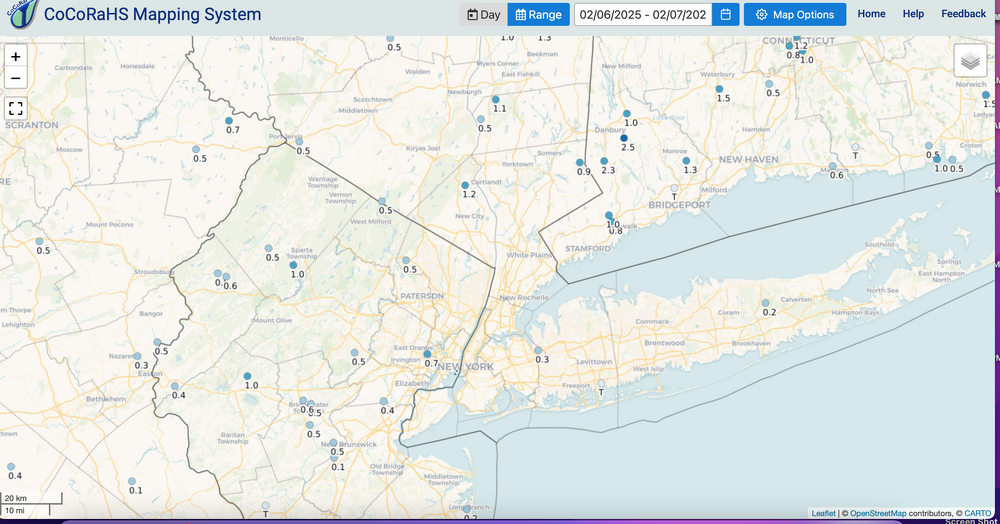Click the 1.1 marker near Newburgh
Screen dimensions: 1000x524
pyautogui.click(x=496, y=99)
